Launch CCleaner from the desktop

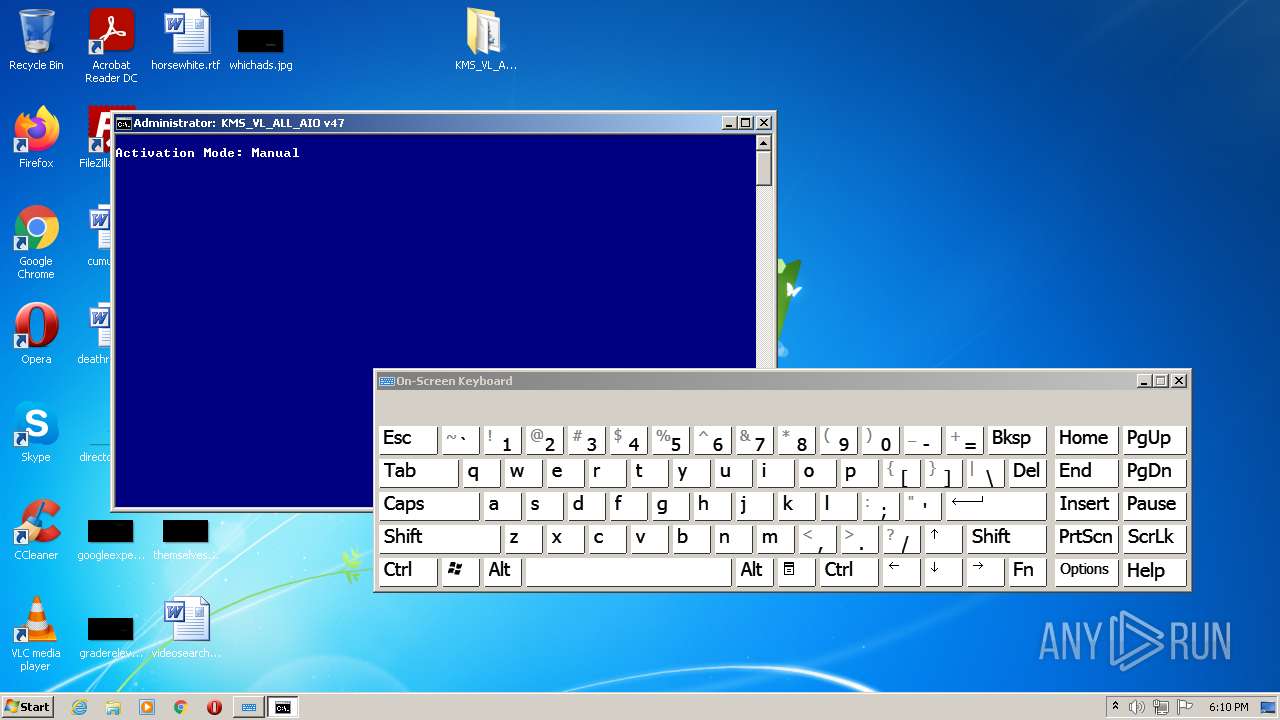point(36,530)
